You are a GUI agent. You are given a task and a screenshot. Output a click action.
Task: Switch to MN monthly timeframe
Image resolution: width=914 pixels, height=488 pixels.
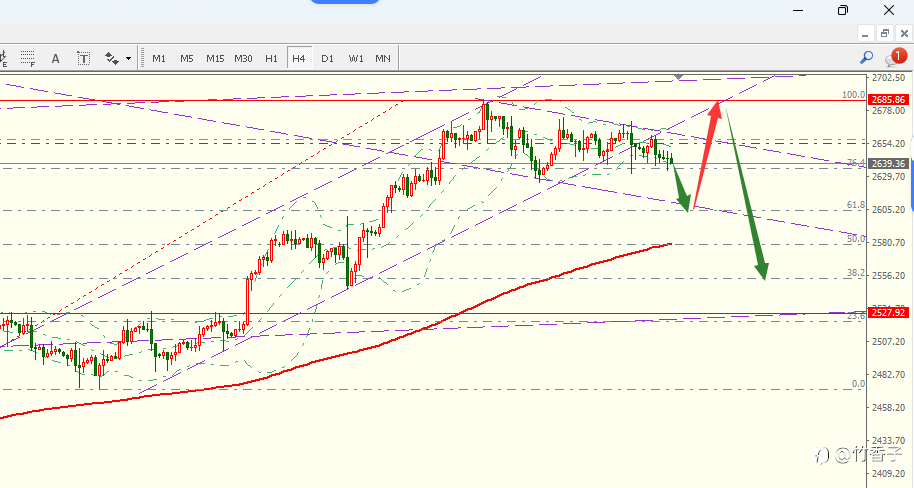click(383, 58)
